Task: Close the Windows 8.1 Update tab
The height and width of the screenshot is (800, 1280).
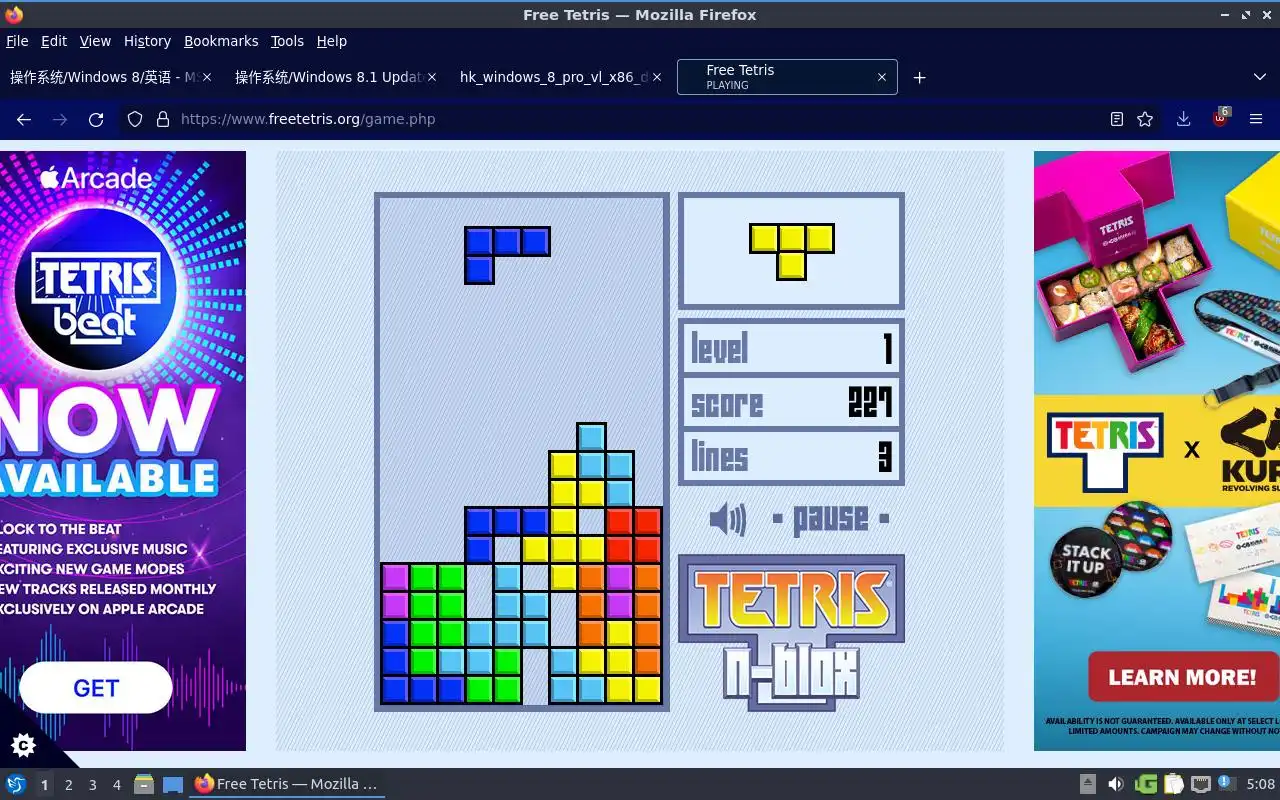Action: pyautogui.click(x=431, y=77)
